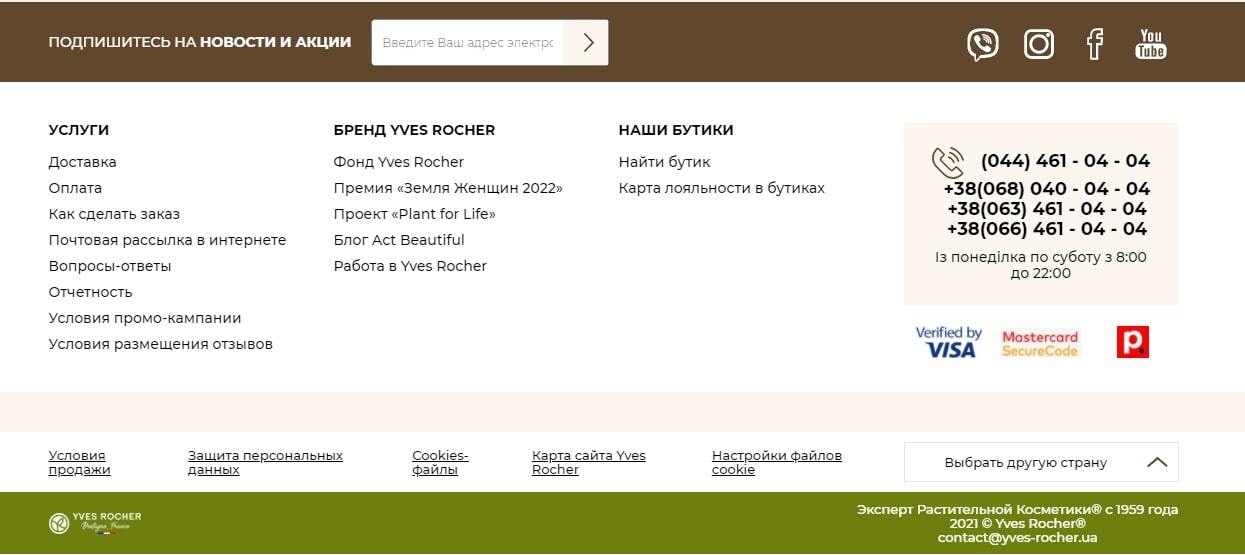Click contact@yves-rocher.ua email address
The width and height of the screenshot is (1245, 555).
[x=1017, y=538]
